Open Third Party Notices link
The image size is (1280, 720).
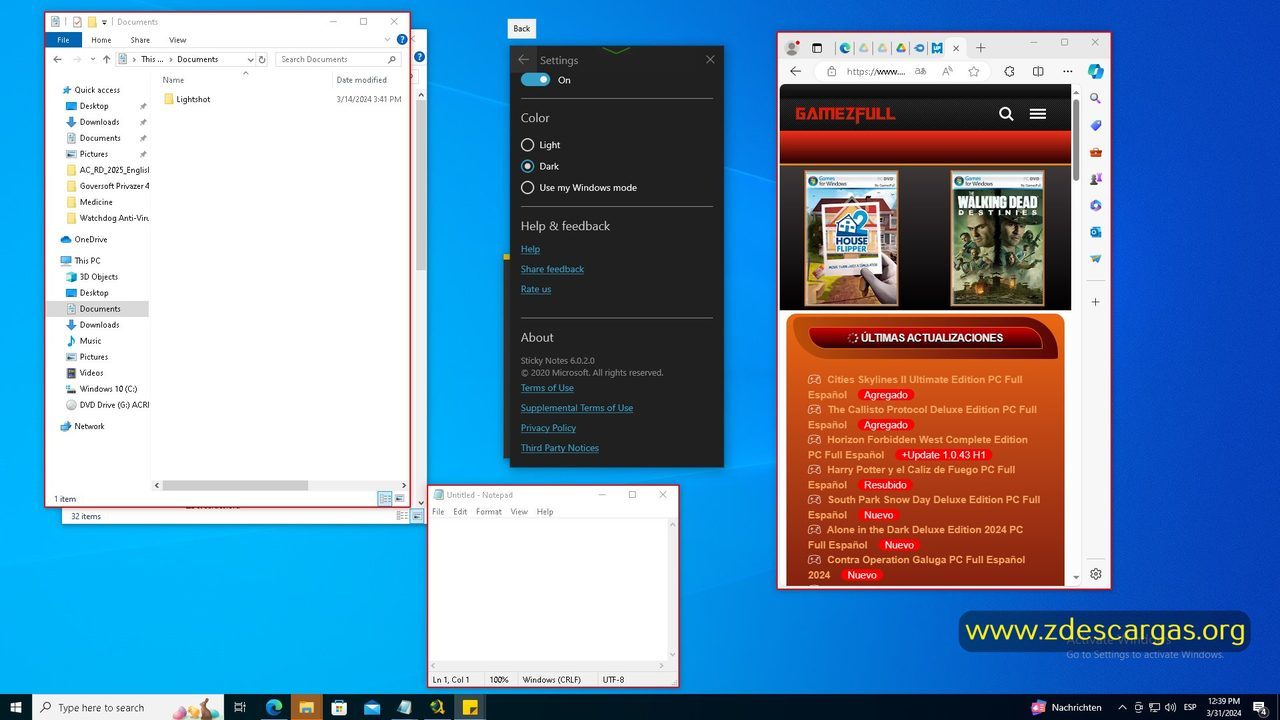pos(560,448)
